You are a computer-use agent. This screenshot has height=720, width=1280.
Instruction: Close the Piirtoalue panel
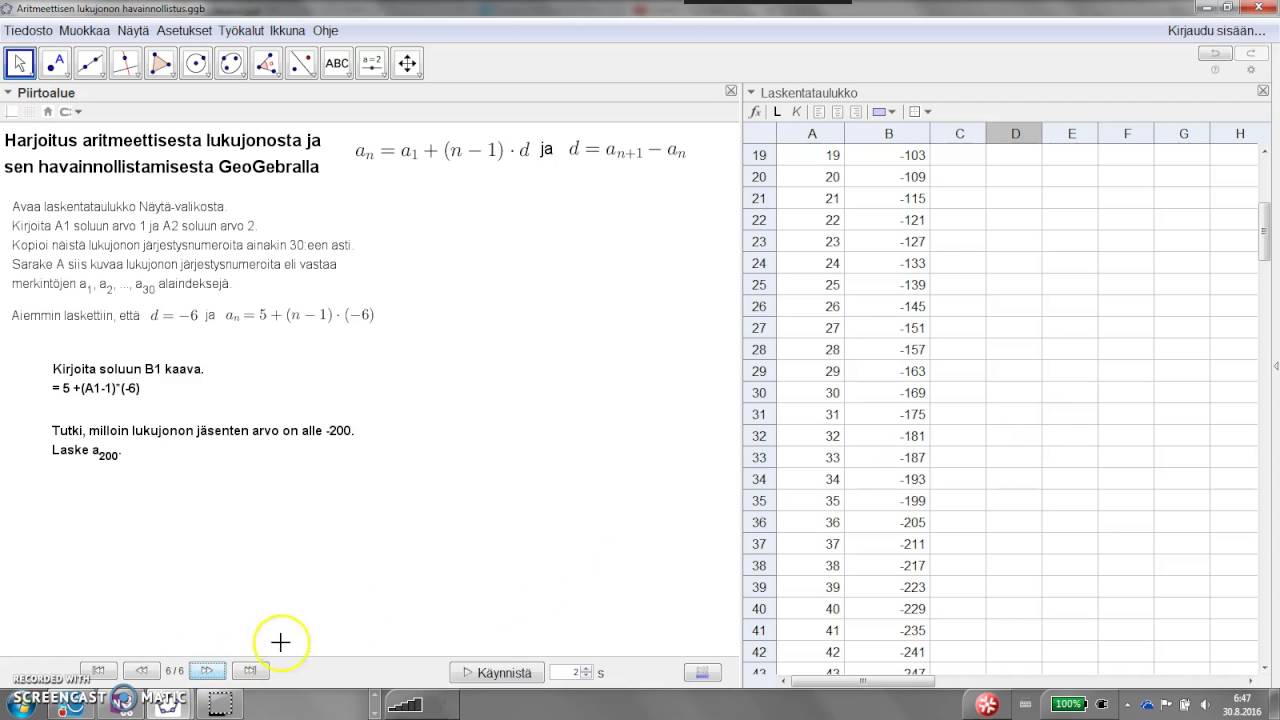pyautogui.click(x=731, y=91)
